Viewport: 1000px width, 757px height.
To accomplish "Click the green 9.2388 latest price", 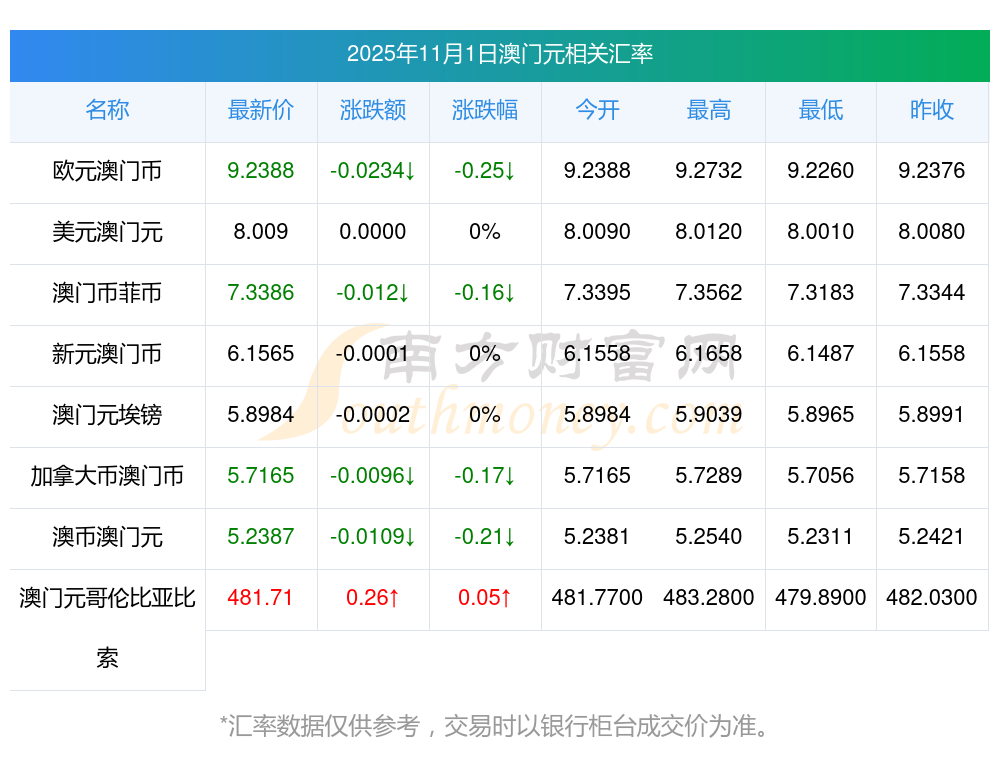I will tap(260, 171).
